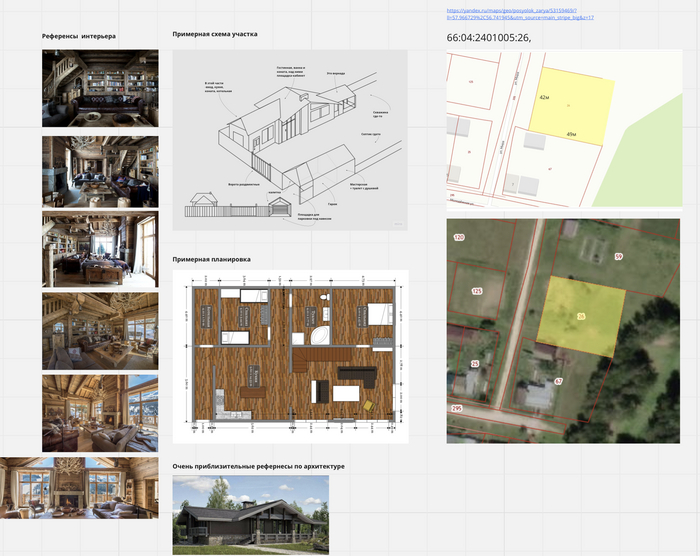The height and width of the screenshot is (556, 700).
Task: Select interior photo with dark leather sofa and staircase
Action: pyautogui.click(x=100, y=88)
